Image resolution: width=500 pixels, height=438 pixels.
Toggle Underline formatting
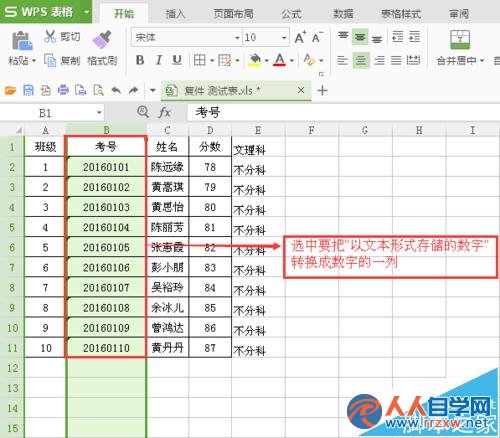coord(177,60)
